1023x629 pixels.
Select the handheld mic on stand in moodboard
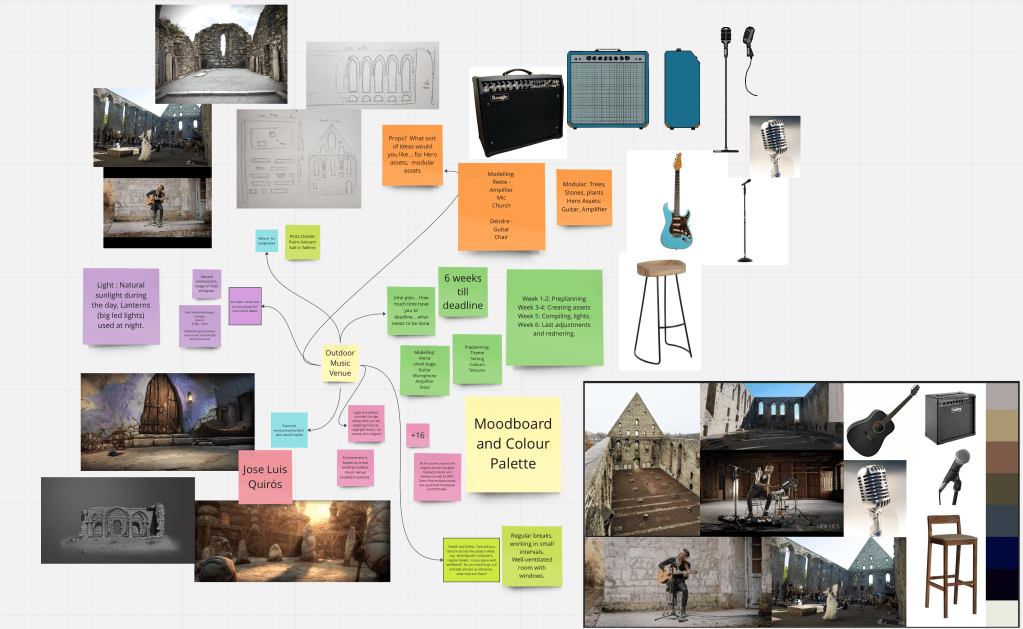click(x=953, y=477)
